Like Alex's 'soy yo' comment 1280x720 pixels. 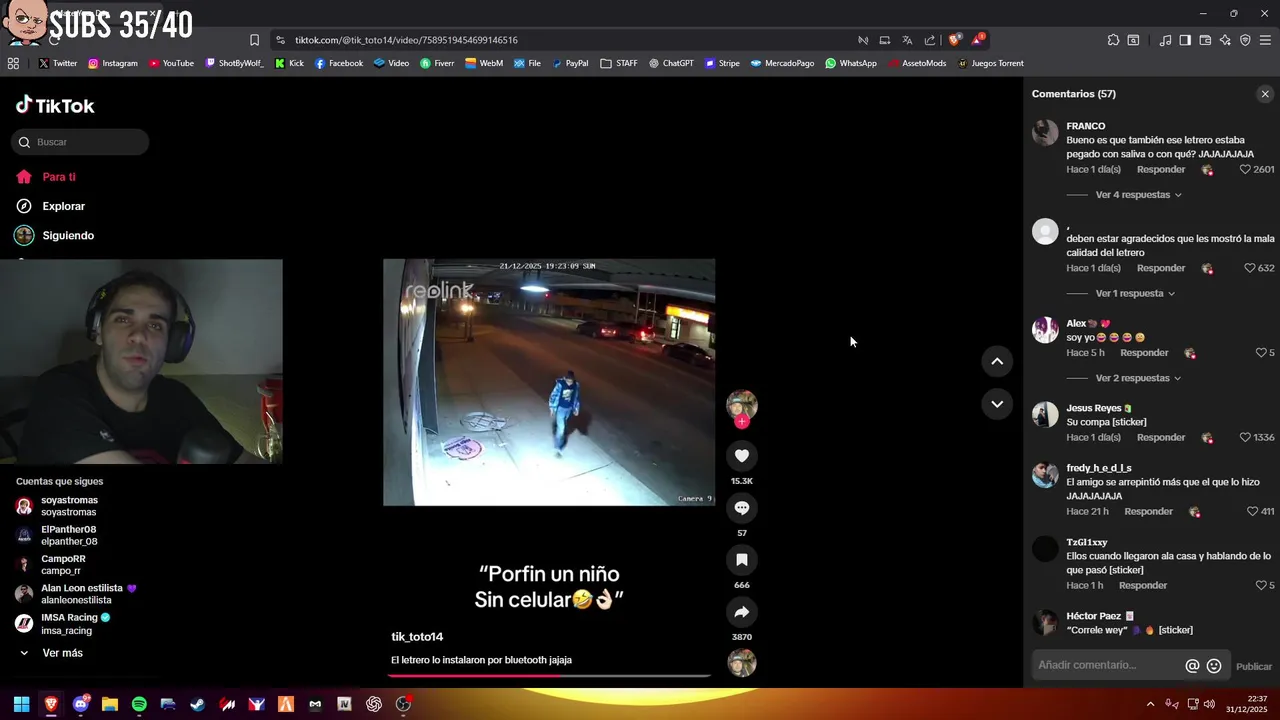coord(1261,353)
